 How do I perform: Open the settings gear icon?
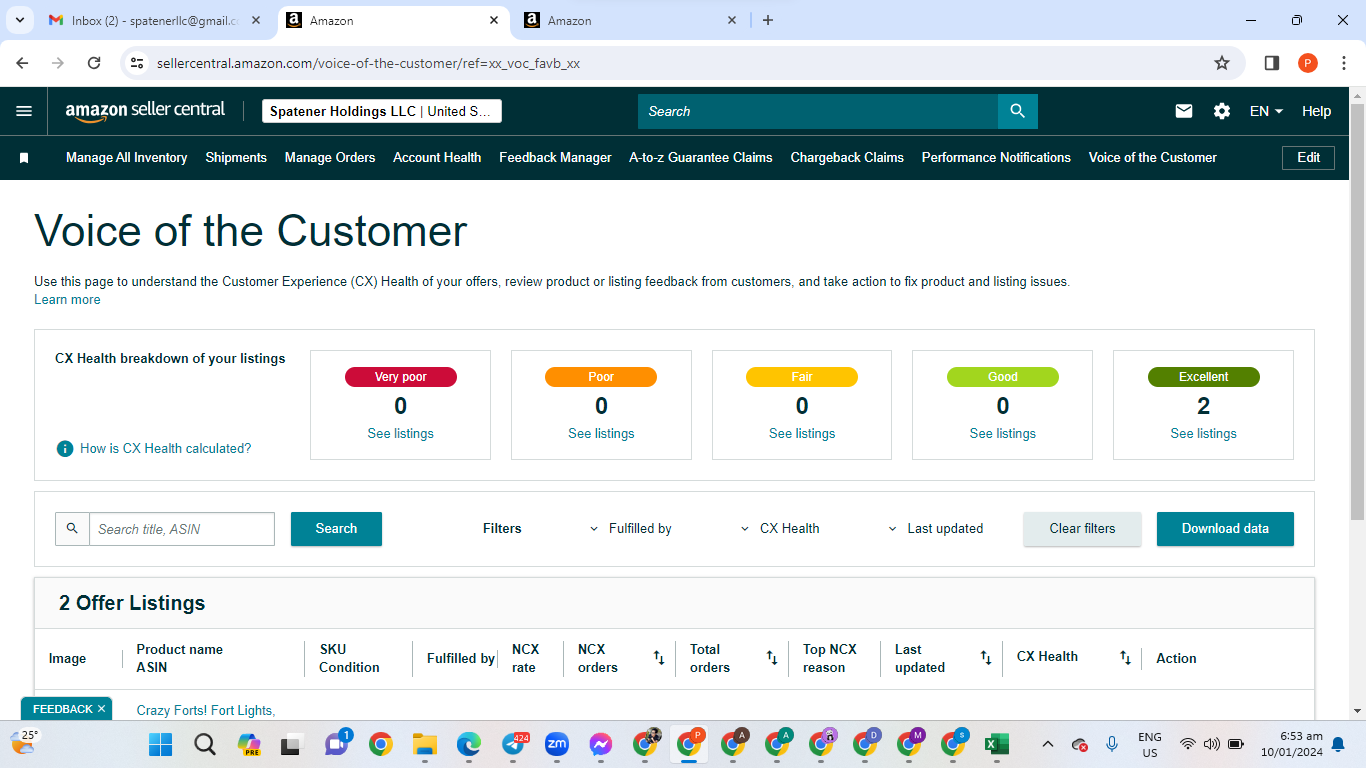[x=1222, y=111]
